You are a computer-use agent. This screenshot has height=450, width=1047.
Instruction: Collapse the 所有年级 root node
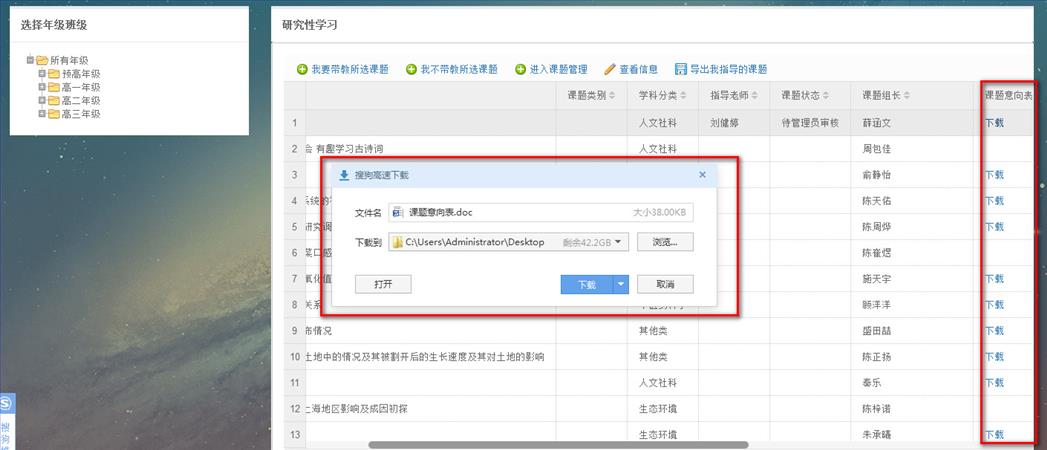(30, 60)
